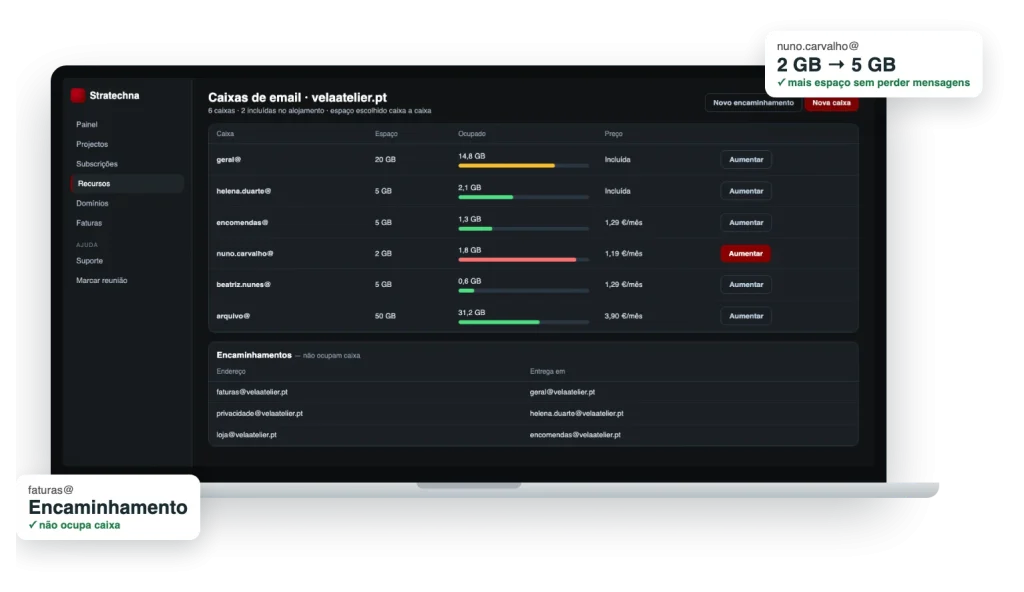Open Painel in the sidebar

87,124
